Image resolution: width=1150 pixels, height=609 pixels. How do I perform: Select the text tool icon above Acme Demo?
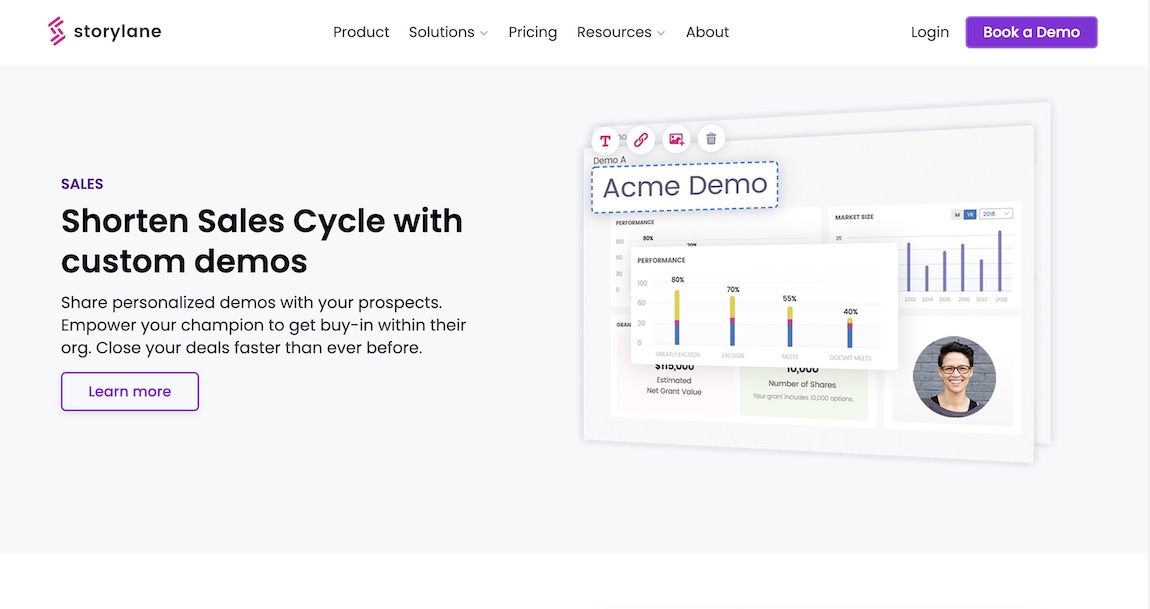point(605,140)
